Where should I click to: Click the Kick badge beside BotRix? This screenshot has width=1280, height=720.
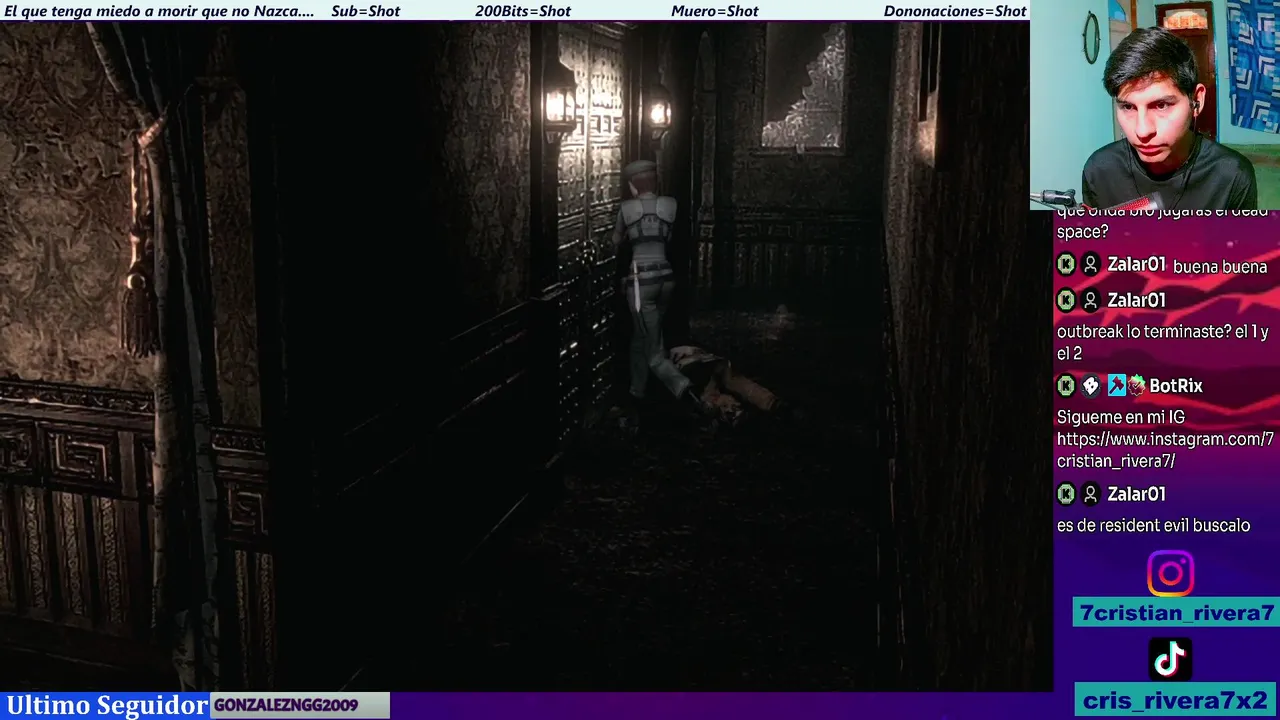tap(1066, 386)
